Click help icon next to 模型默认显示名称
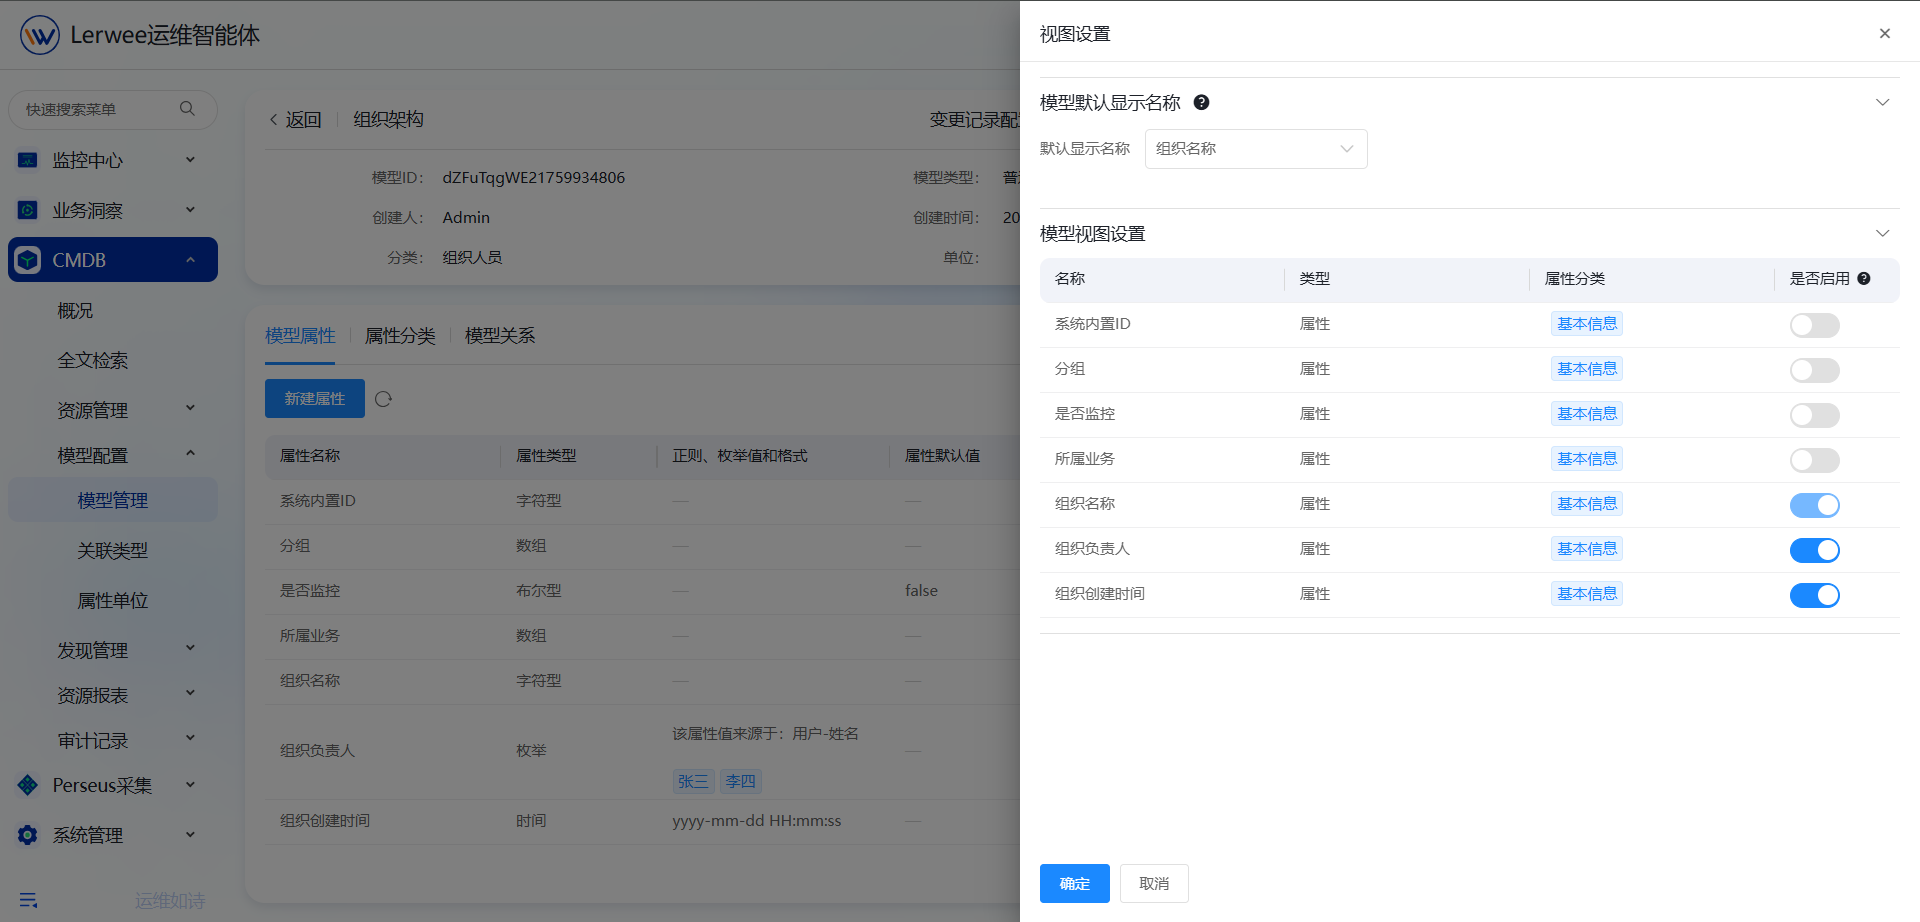Image resolution: width=1920 pixels, height=922 pixels. (x=1202, y=102)
